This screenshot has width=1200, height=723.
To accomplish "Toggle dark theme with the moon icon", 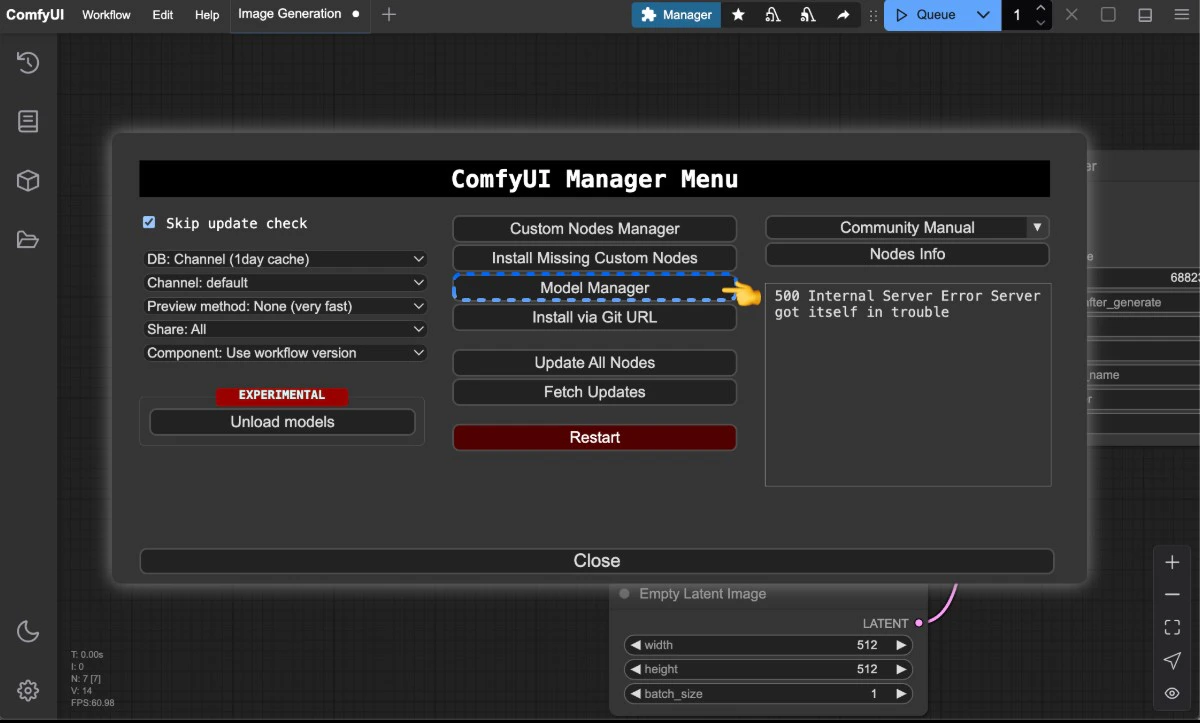I will click(x=28, y=631).
